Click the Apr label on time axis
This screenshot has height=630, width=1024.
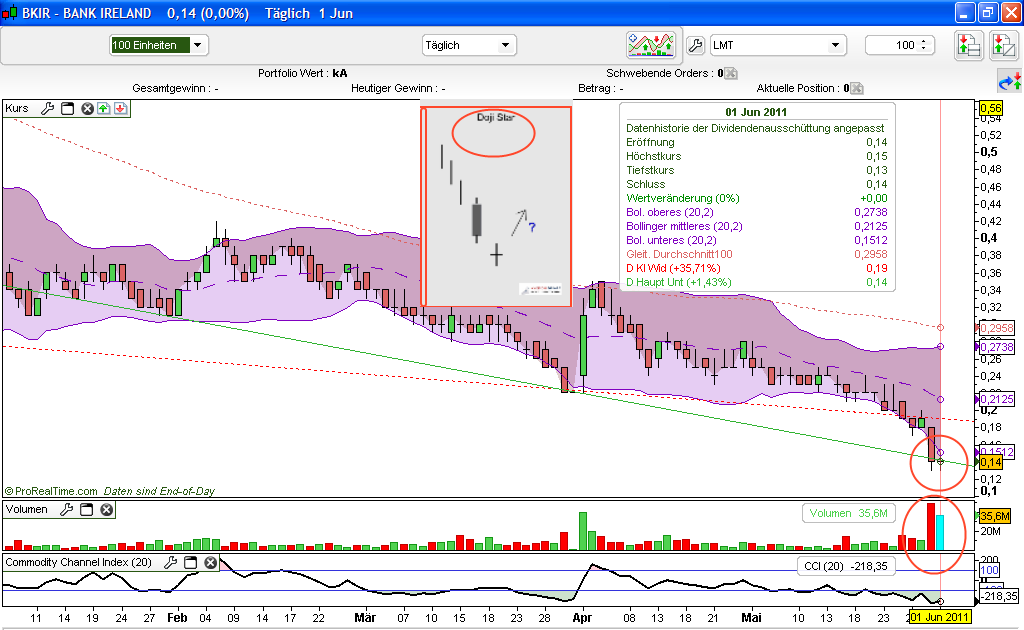[582, 618]
